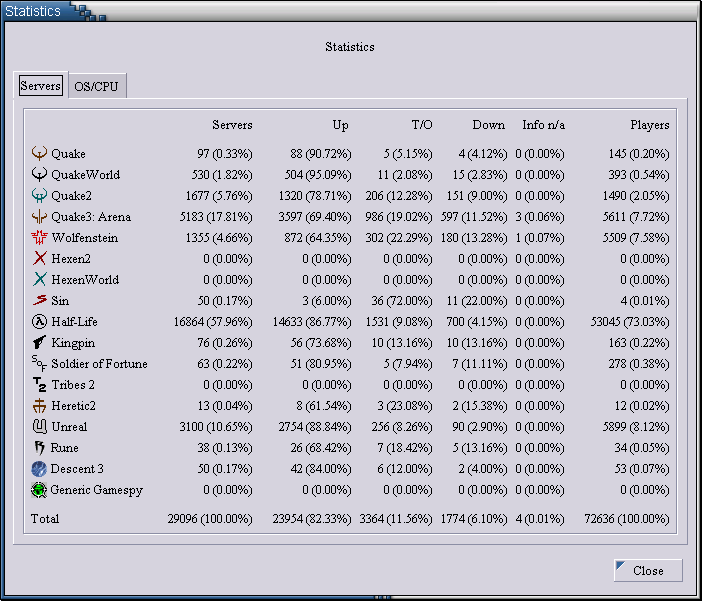Click the Generic Gamespy icon
This screenshot has width=702, height=601.
click(x=39, y=489)
